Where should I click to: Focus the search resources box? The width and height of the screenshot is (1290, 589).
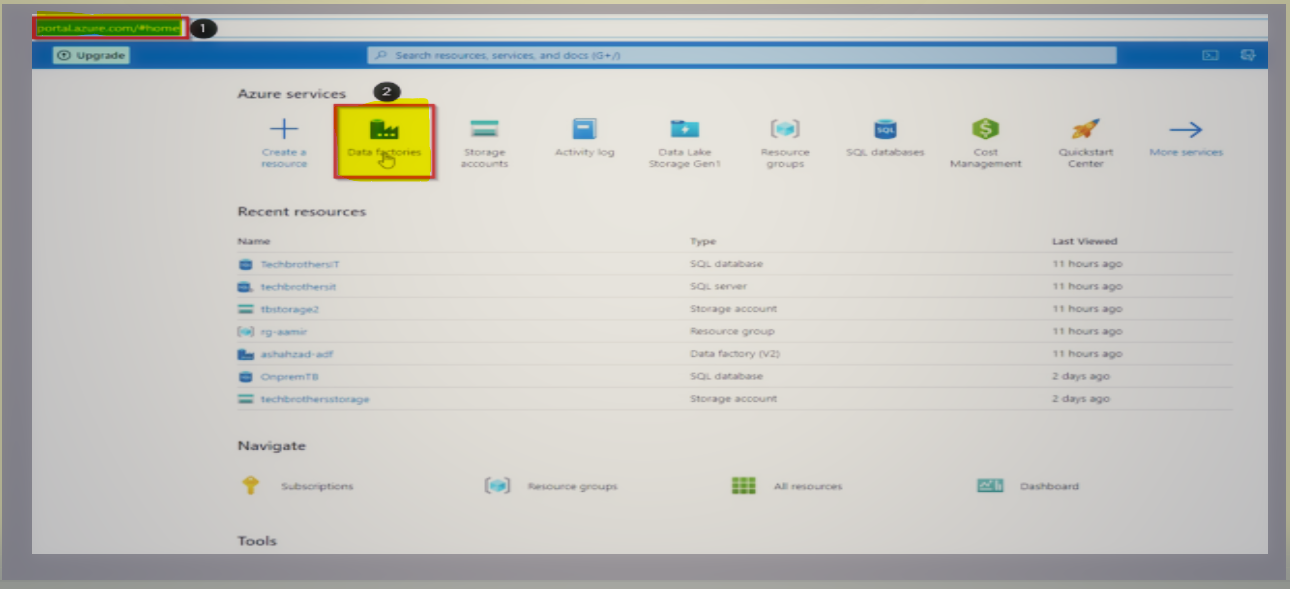741,55
